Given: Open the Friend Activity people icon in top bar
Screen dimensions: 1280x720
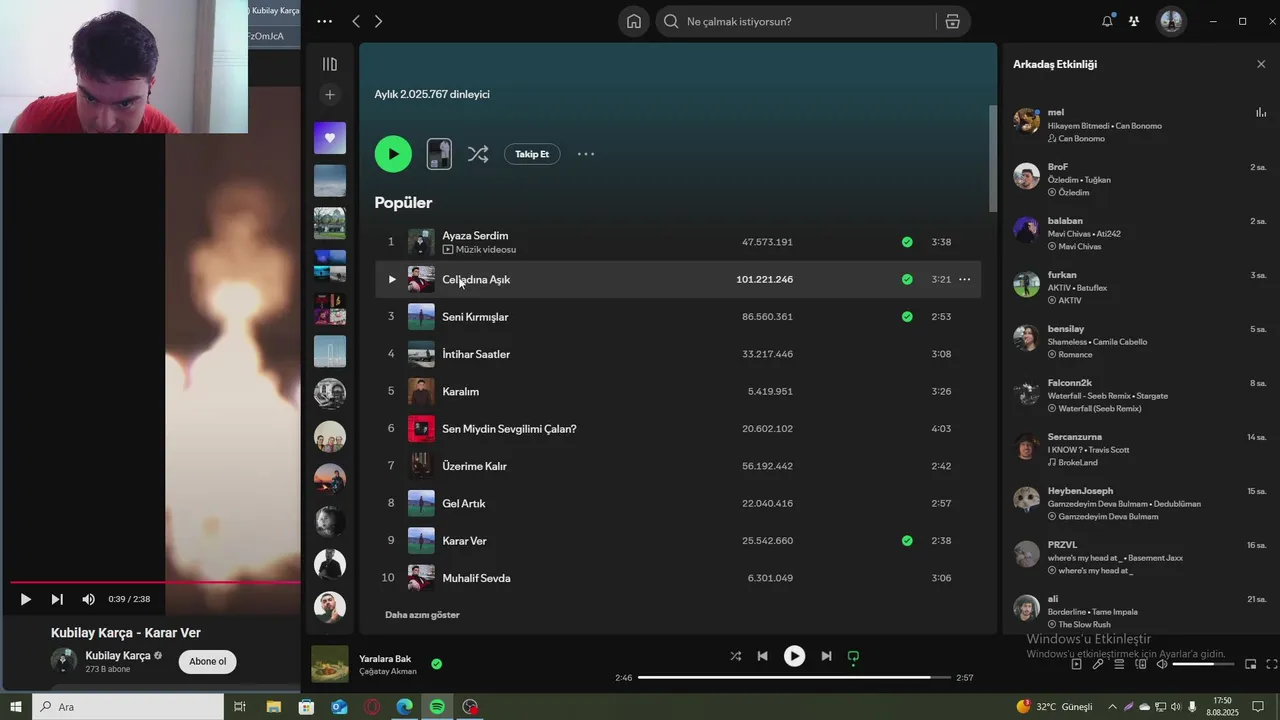Looking at the screenshot, I should tap(1134, 21).
